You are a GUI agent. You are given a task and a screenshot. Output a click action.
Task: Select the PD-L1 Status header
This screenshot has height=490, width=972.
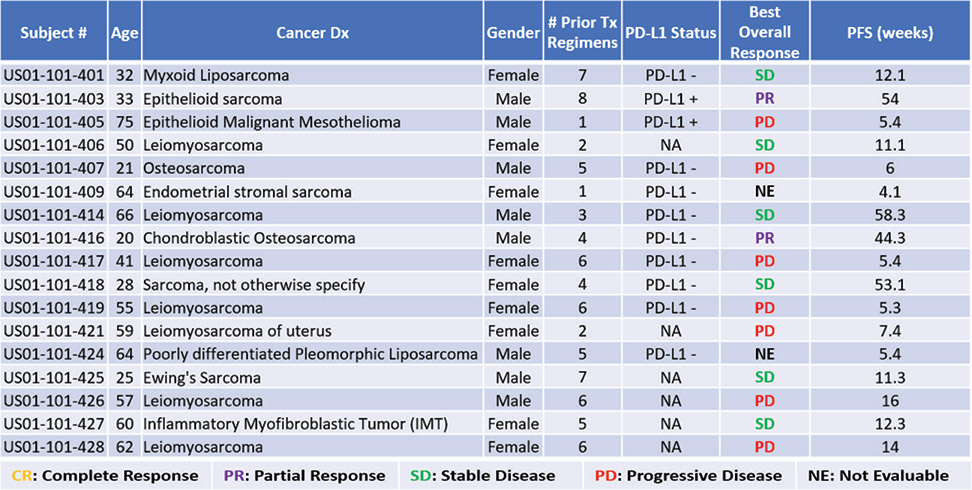click(671, 32)
